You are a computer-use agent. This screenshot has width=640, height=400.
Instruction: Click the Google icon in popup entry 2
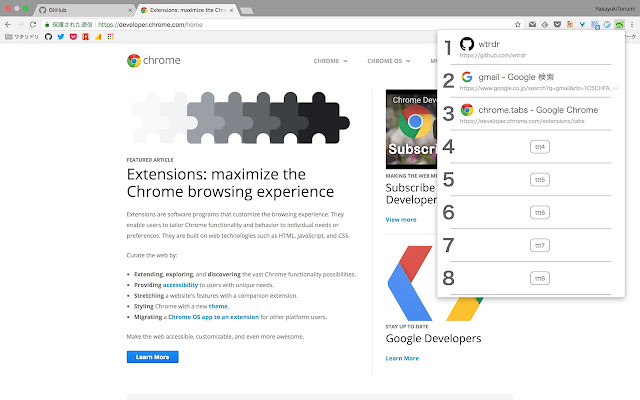(467, 77)
